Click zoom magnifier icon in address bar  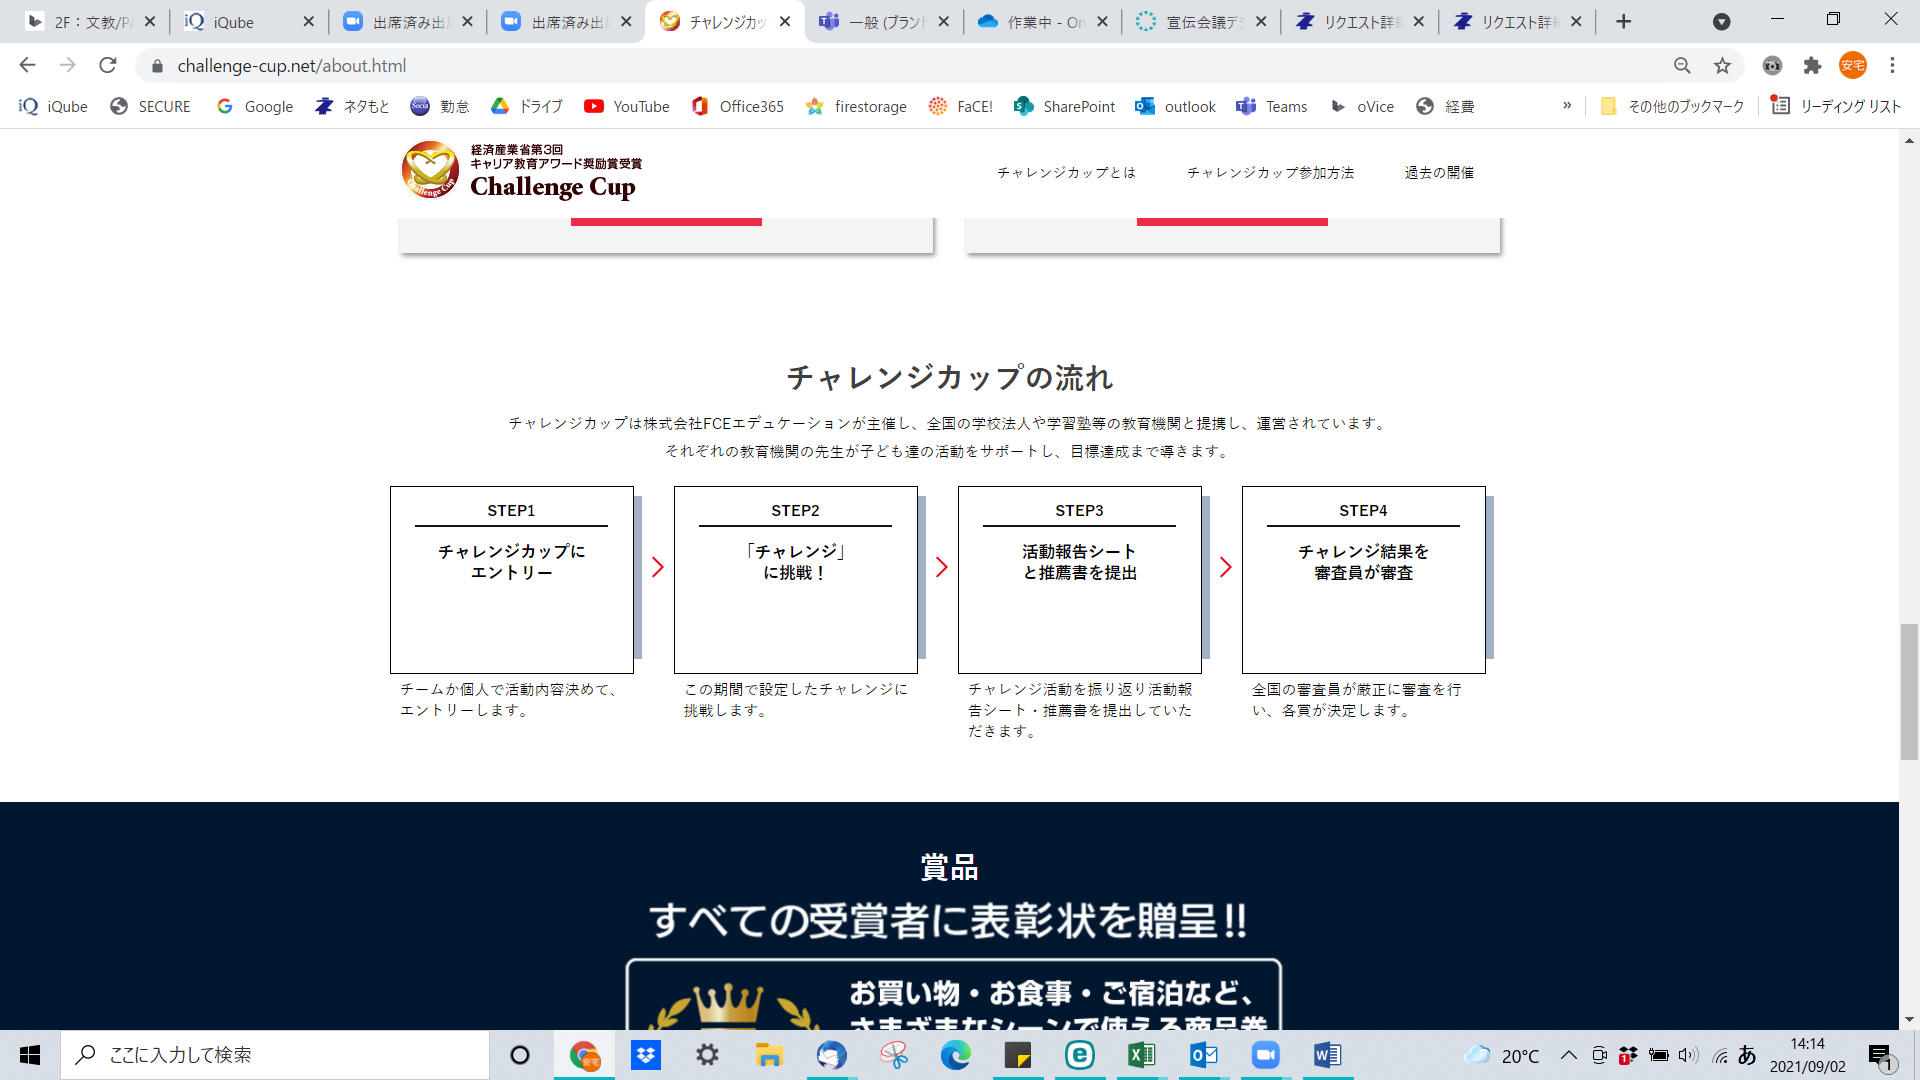pyautogui.click(x=1682, y=66)
